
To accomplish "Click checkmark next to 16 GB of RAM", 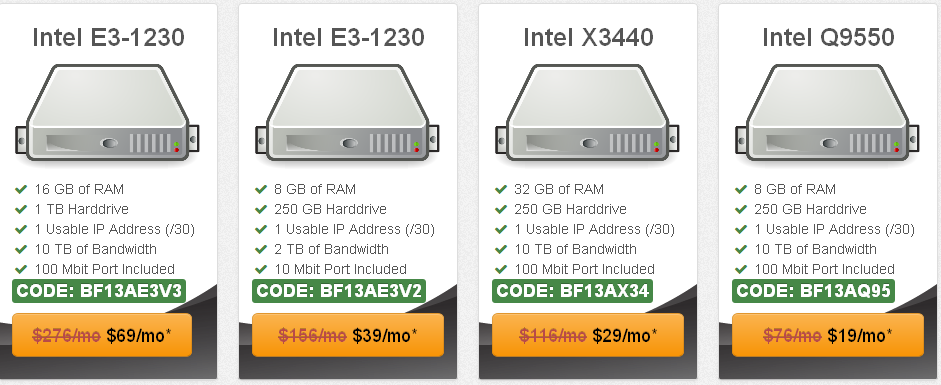I will click(21, 190).
